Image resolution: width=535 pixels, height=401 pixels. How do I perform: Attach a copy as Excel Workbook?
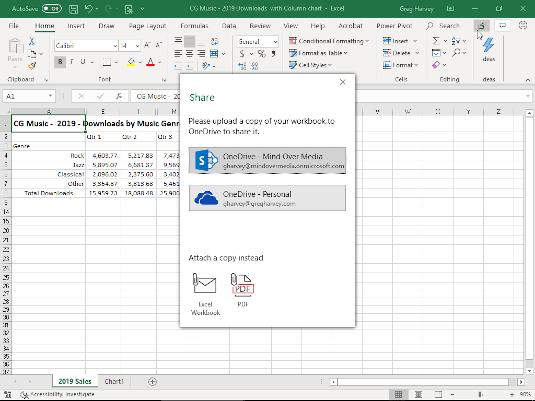(x=205, y=294)
